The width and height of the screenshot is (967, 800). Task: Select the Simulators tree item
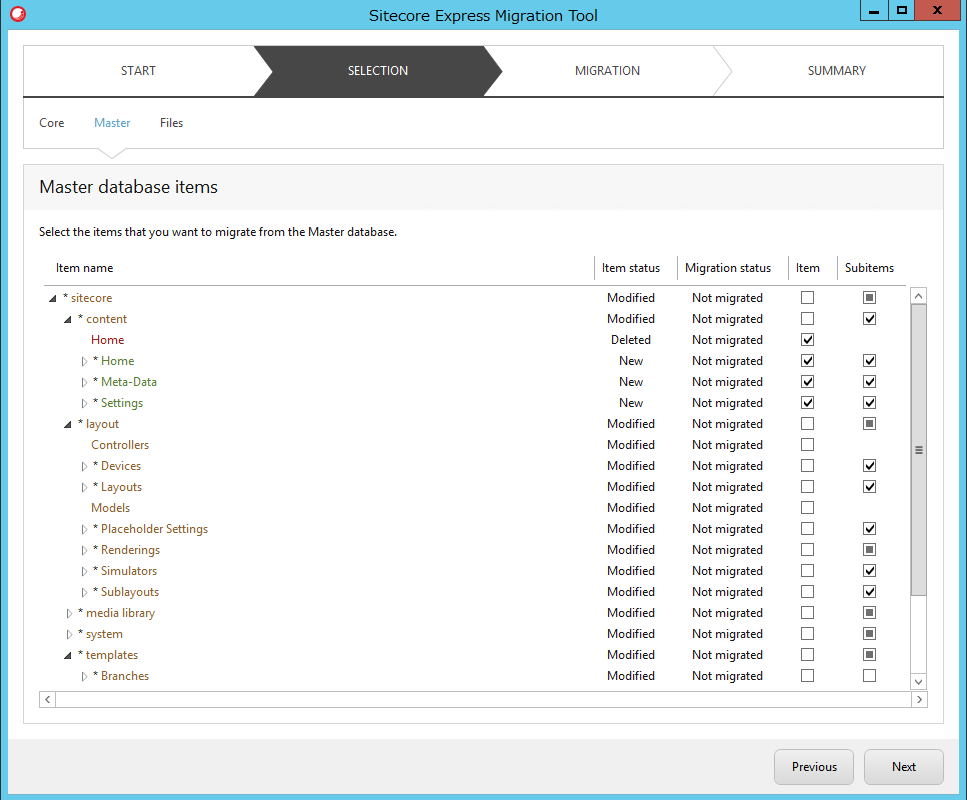(129, 571)
